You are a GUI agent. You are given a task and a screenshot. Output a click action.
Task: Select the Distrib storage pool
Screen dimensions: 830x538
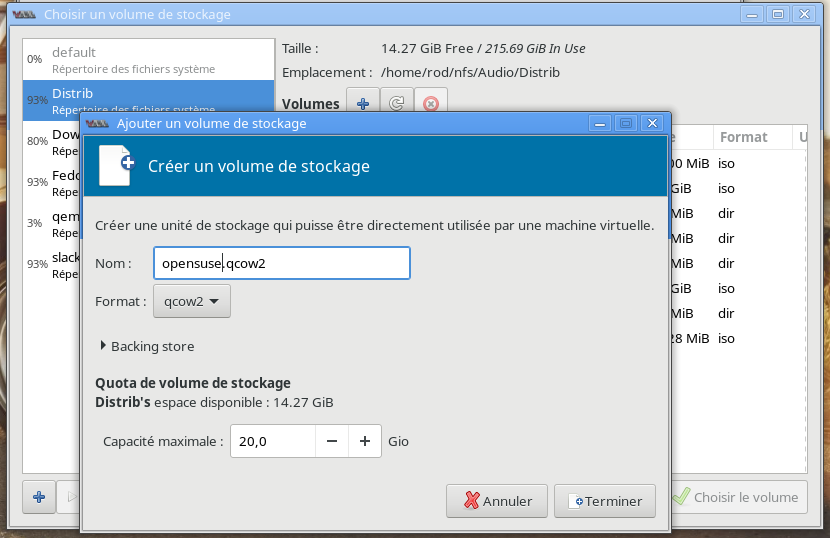[148, 100]
